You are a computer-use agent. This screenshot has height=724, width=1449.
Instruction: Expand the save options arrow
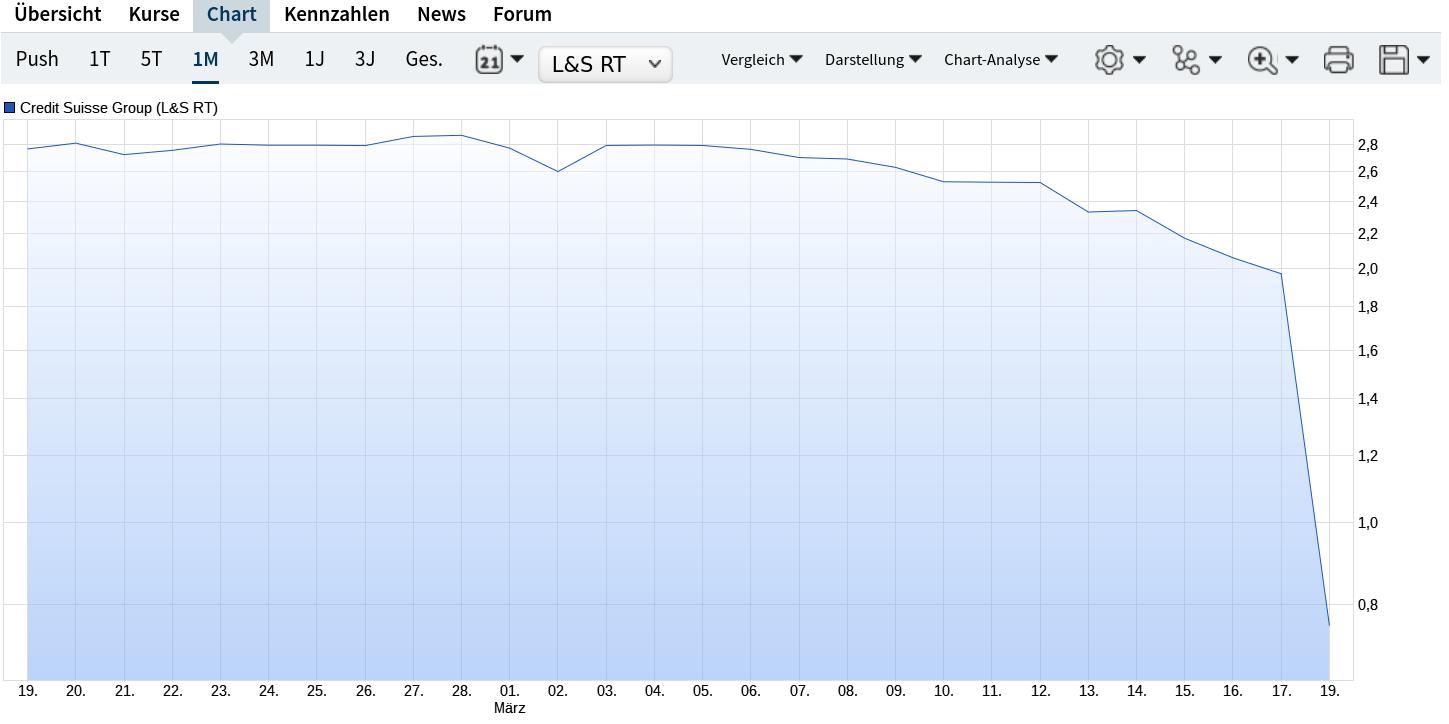pyautogui.click(x=1424, y=60)
